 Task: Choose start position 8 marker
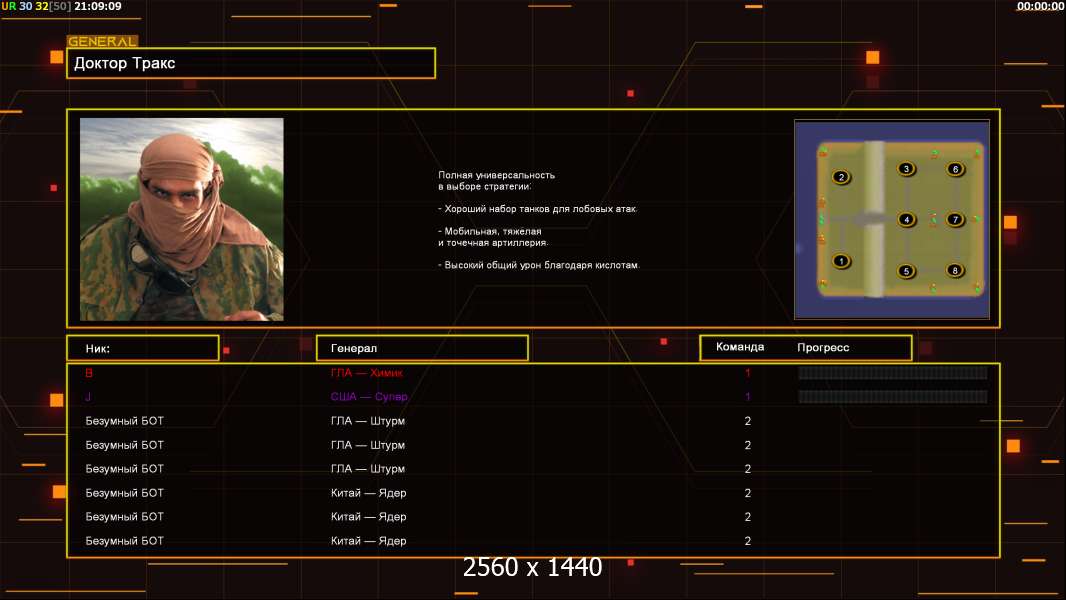click(955, 271)
